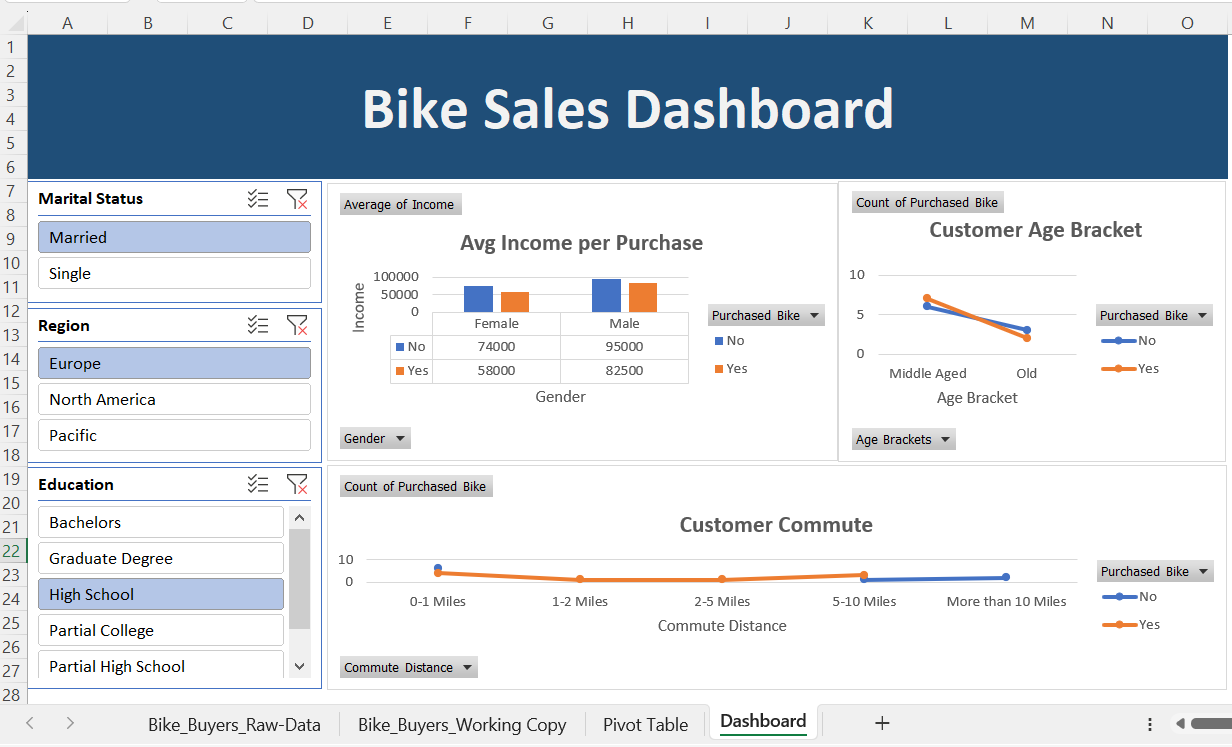
Task: Toggle Bachelors education filter
Action: pyautogui.click(x=161, y=522)
